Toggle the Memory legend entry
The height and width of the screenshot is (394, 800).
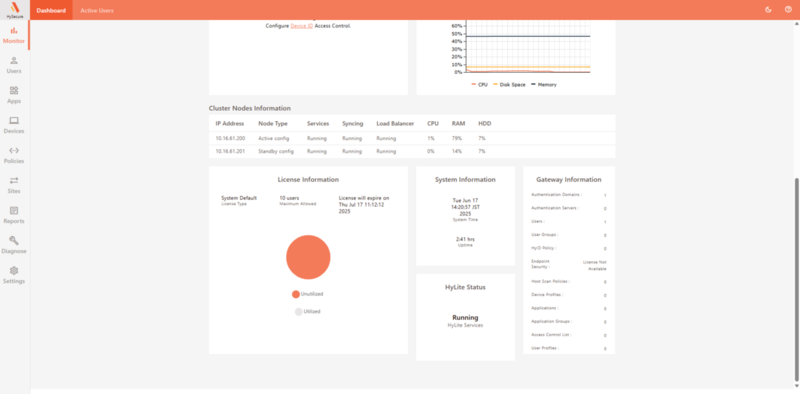pos(544,85)
